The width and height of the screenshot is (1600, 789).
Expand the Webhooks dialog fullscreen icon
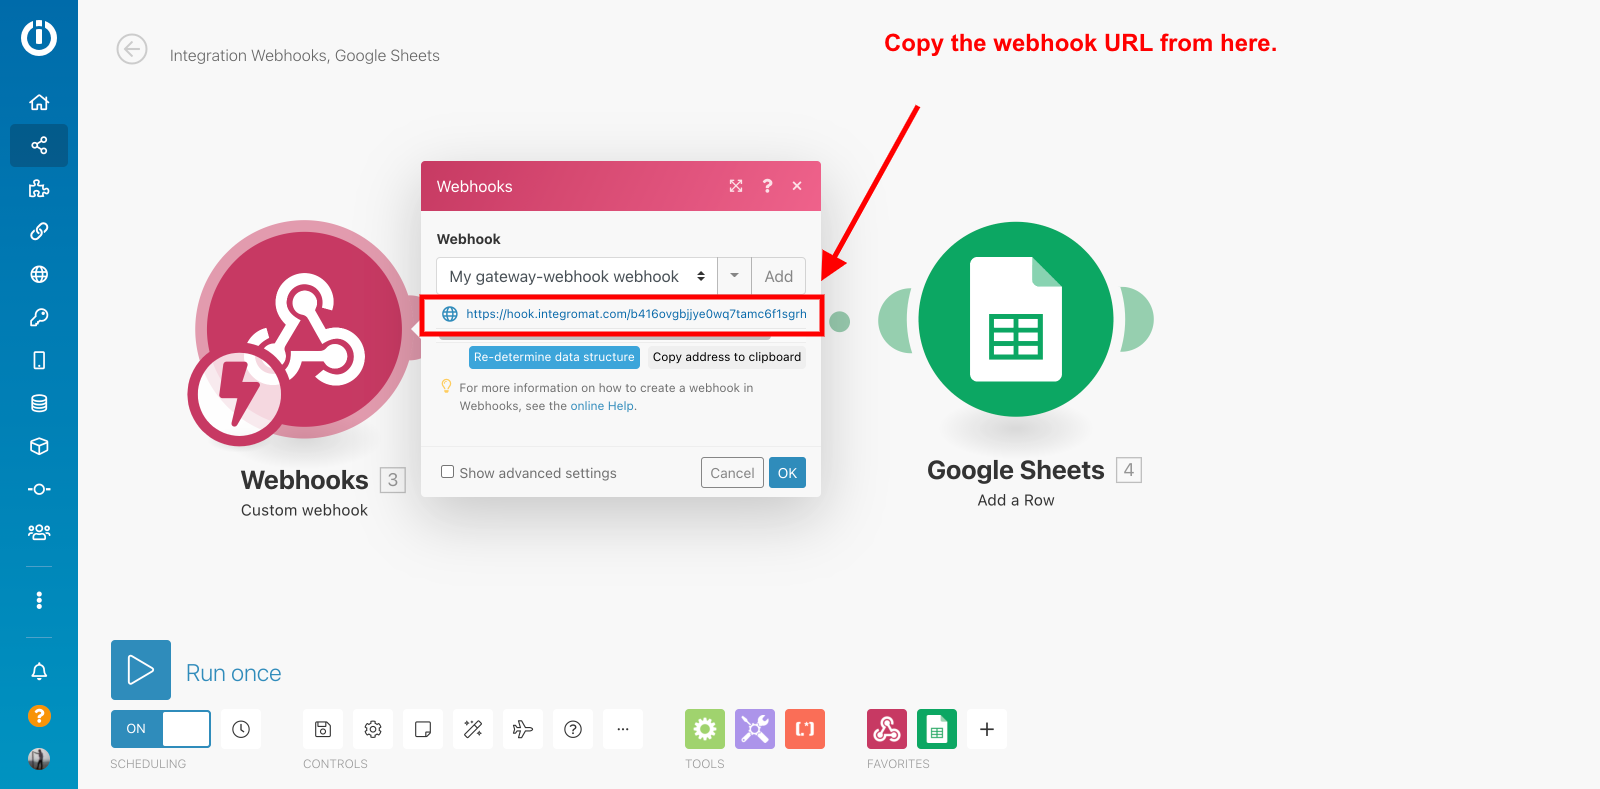coord(736,186)
